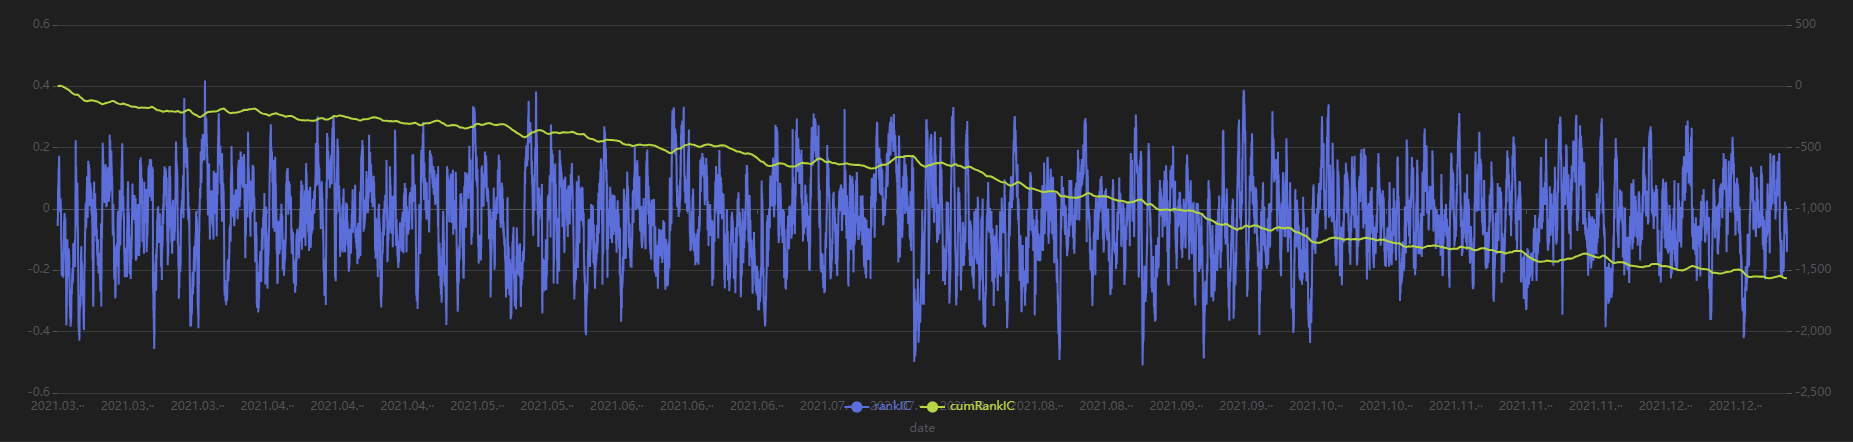
Task: Select the 0.4 left-axis tick label
Action: click(x=41, y=86)
